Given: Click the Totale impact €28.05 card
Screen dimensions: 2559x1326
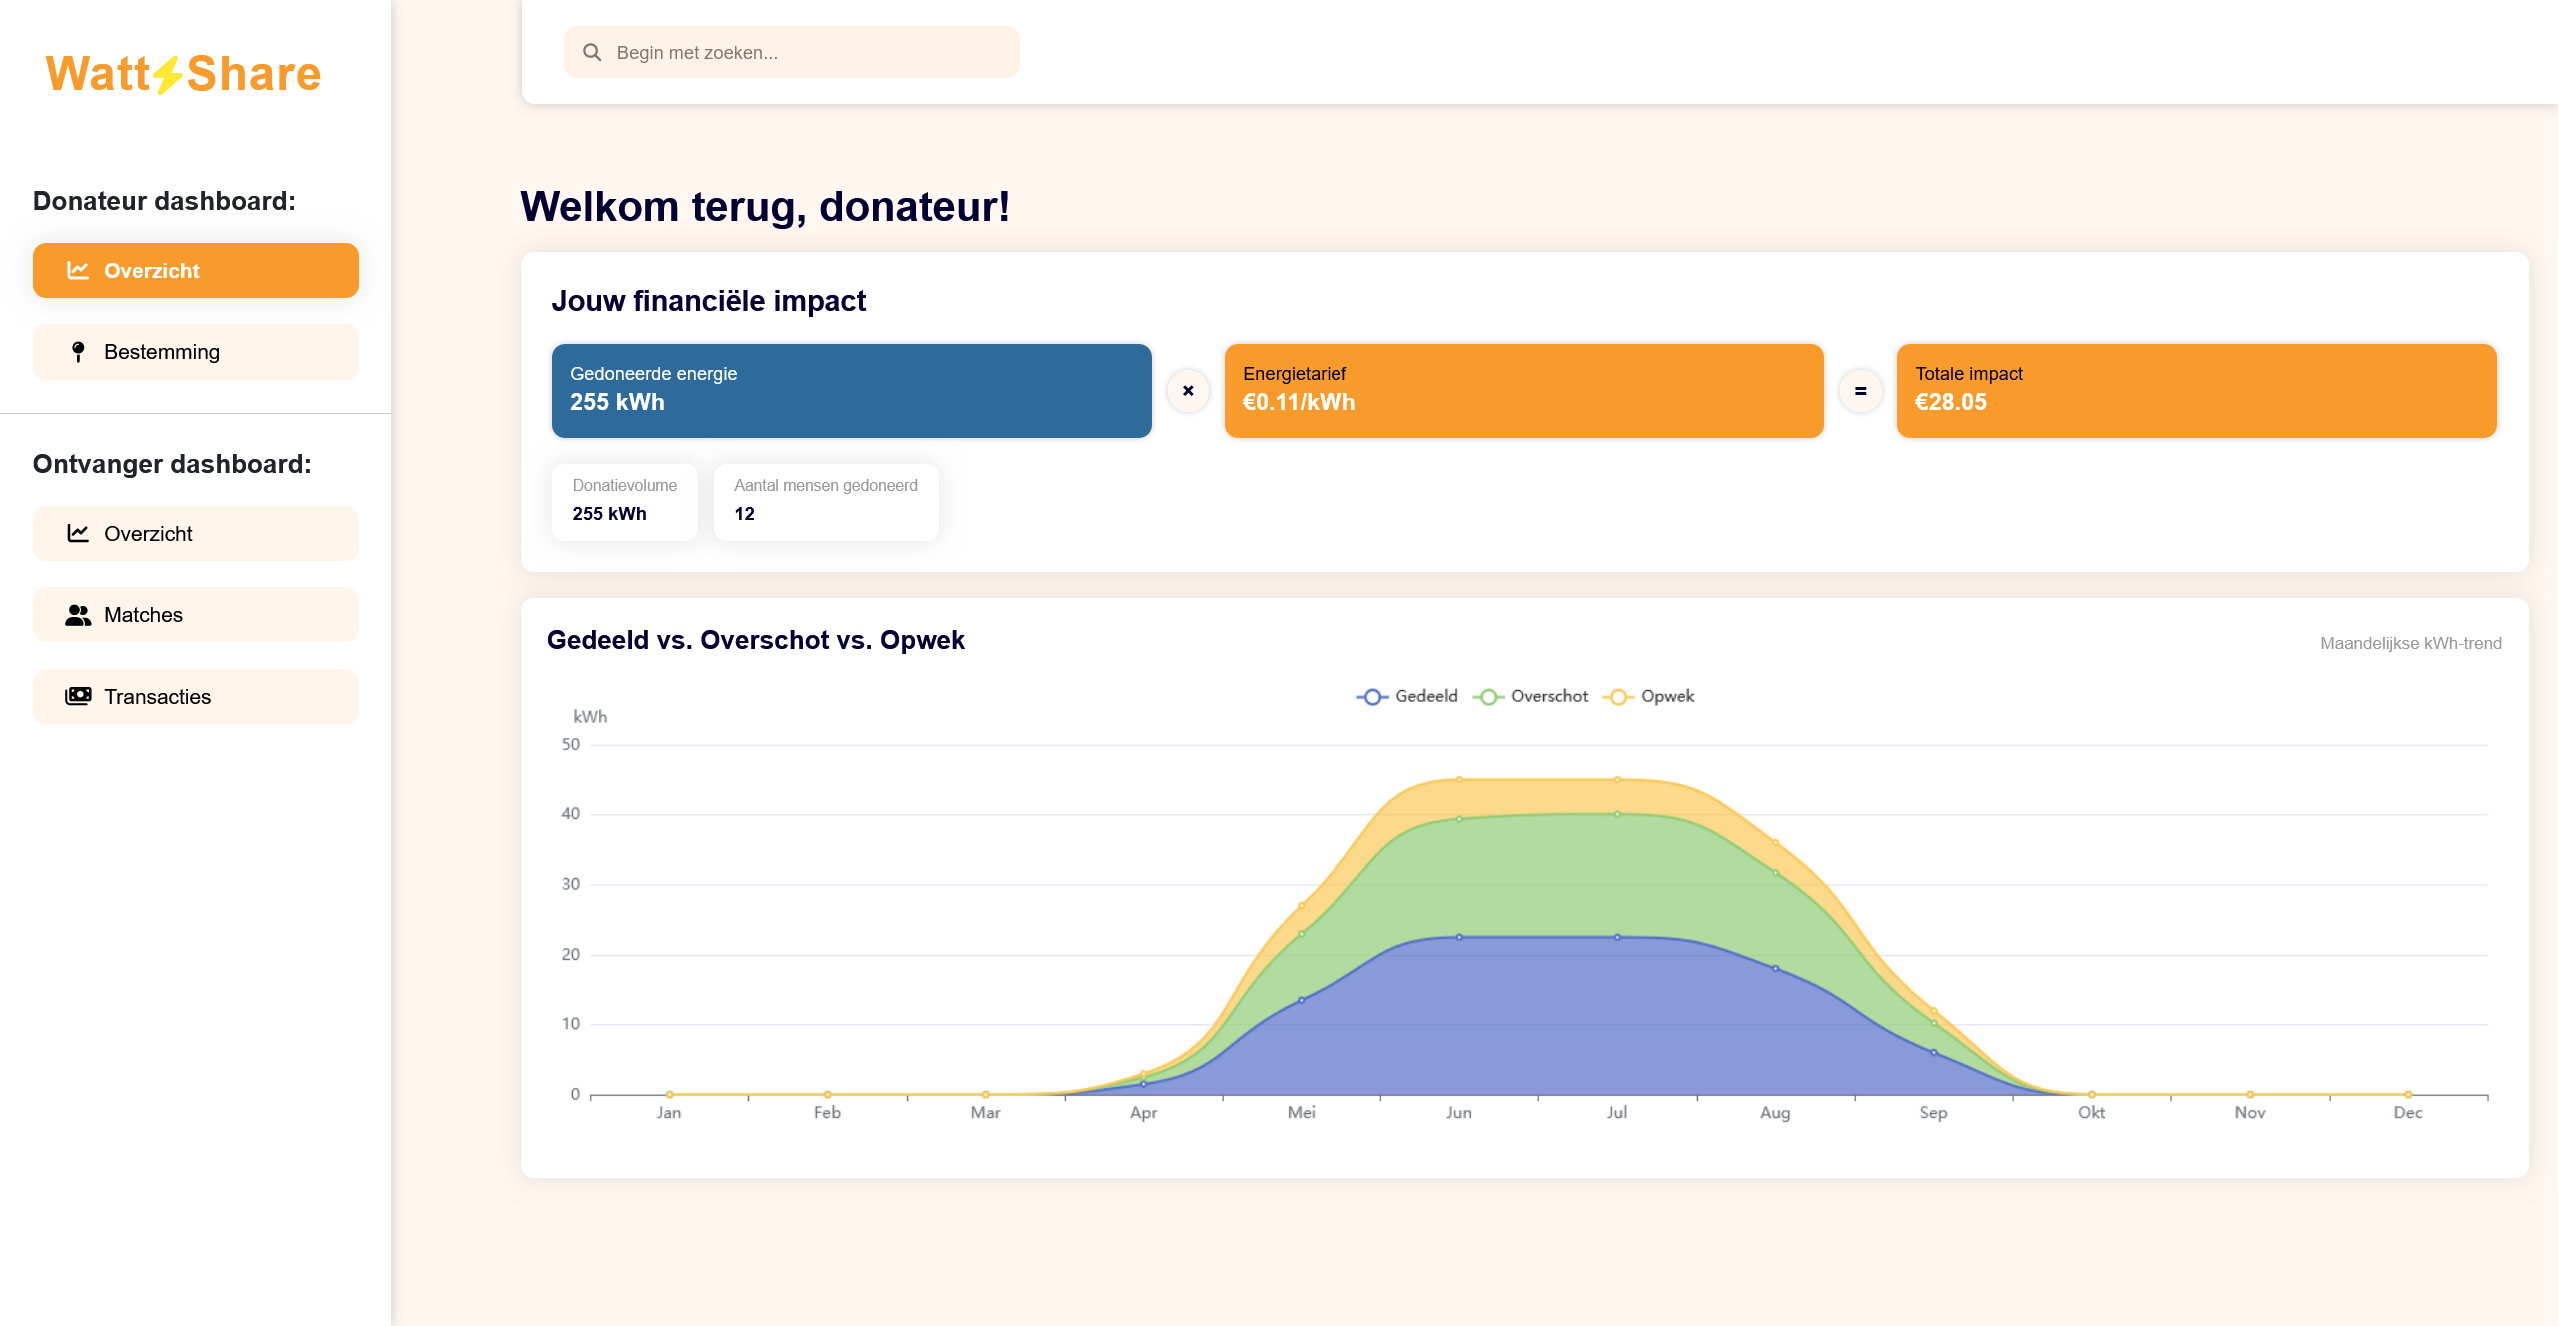Looking at the screenshot, I should click(2196, 391).
